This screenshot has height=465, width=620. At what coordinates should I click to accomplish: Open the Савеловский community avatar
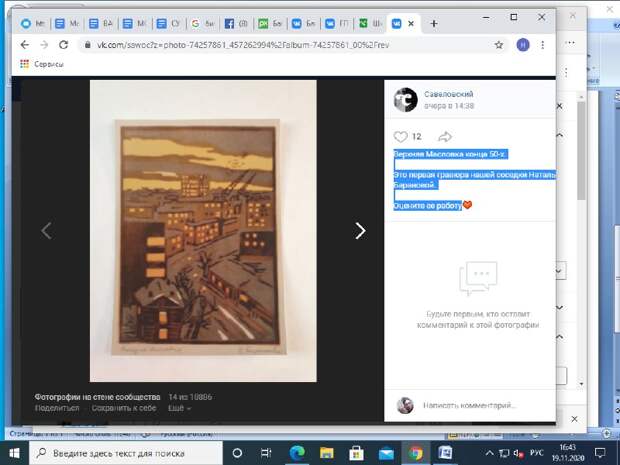(405, 100)
